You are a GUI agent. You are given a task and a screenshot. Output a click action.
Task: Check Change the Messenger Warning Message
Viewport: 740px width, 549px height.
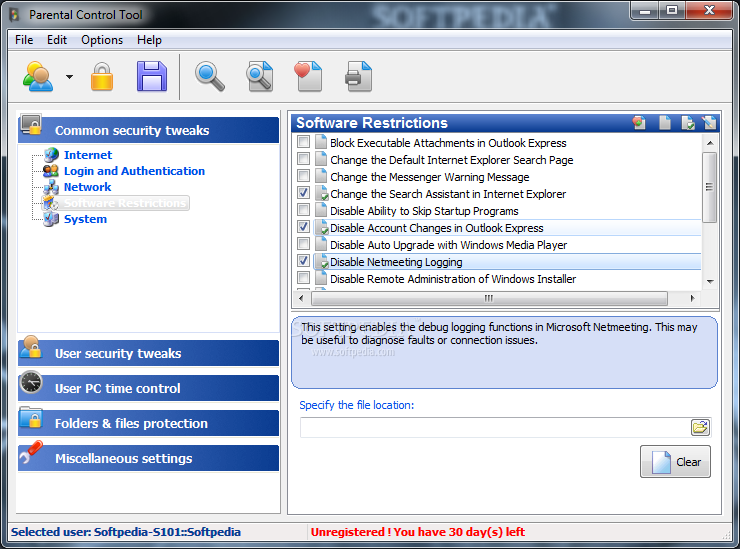pos(303,176)
